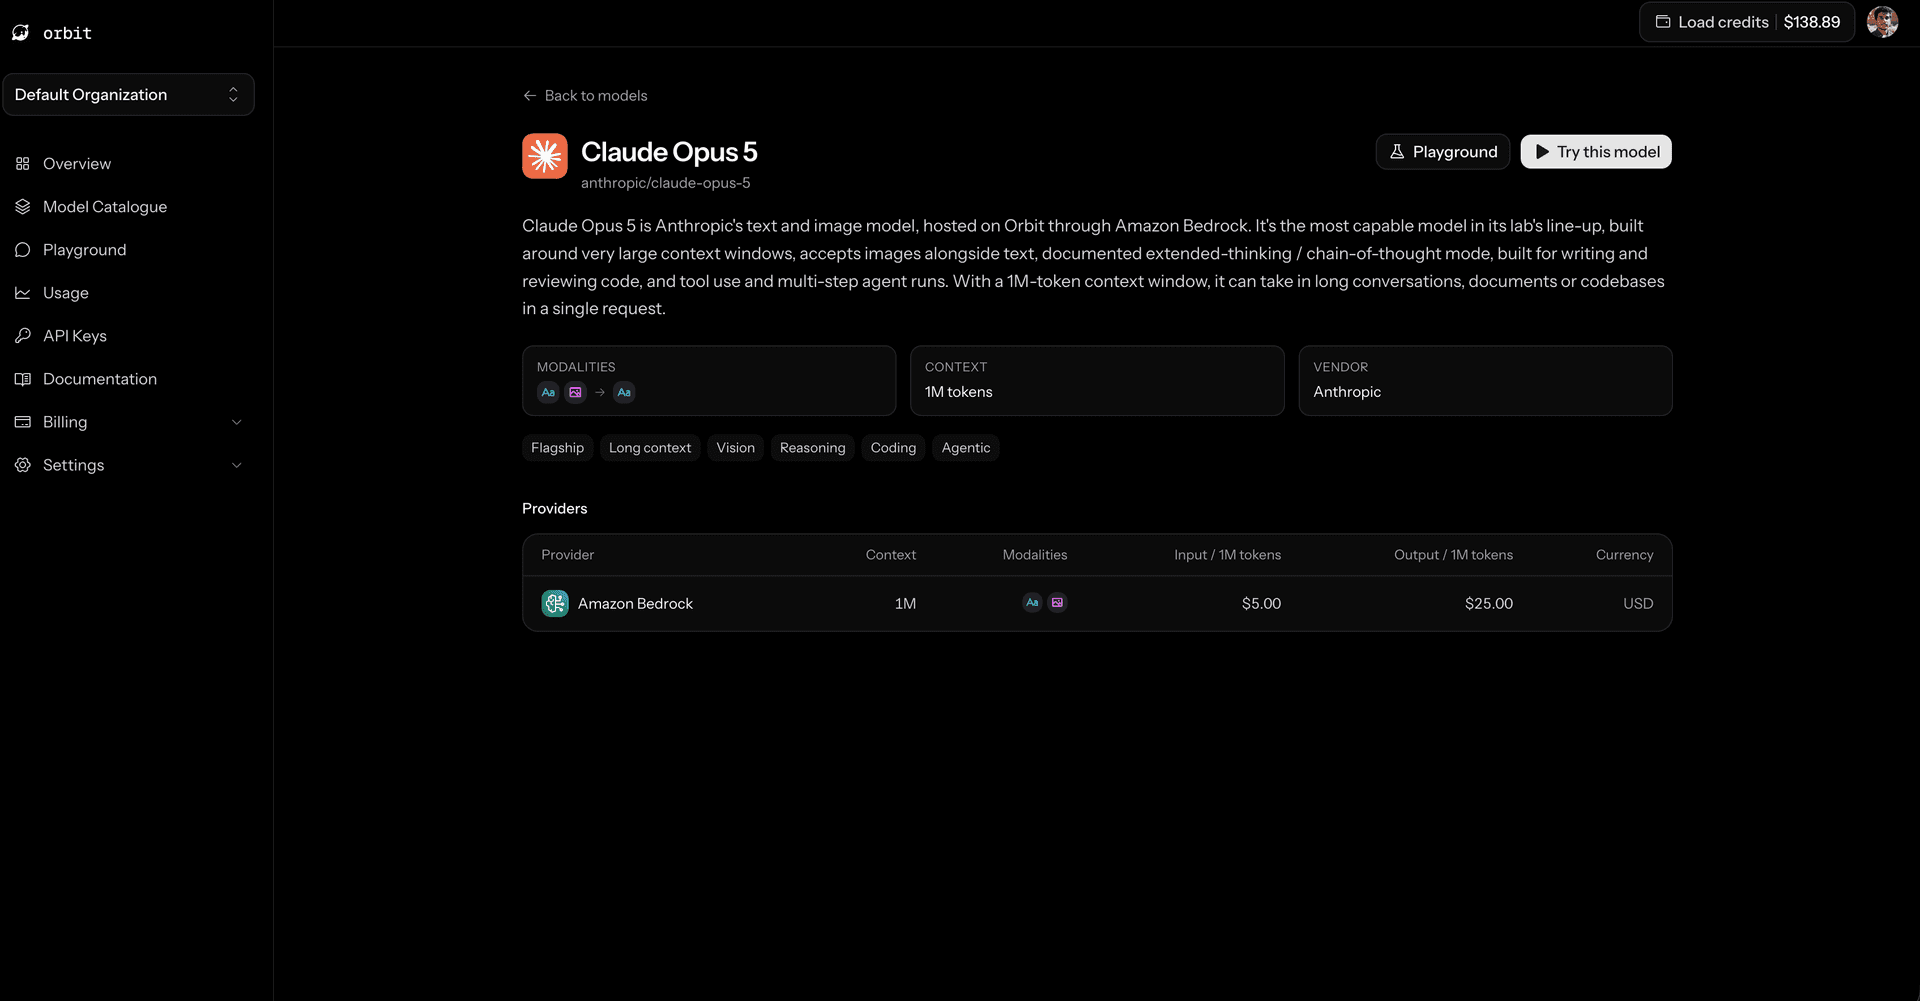
Task: Click the Overview grid icon
Action: click(23, 164)
